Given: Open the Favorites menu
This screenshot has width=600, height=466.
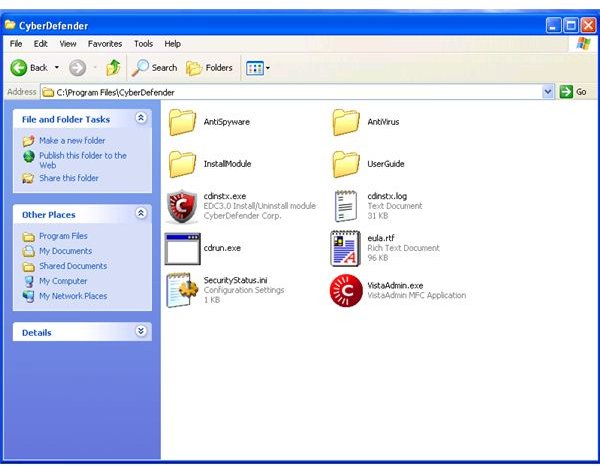Looking at the screenshot, I should [x=105, y=44].
